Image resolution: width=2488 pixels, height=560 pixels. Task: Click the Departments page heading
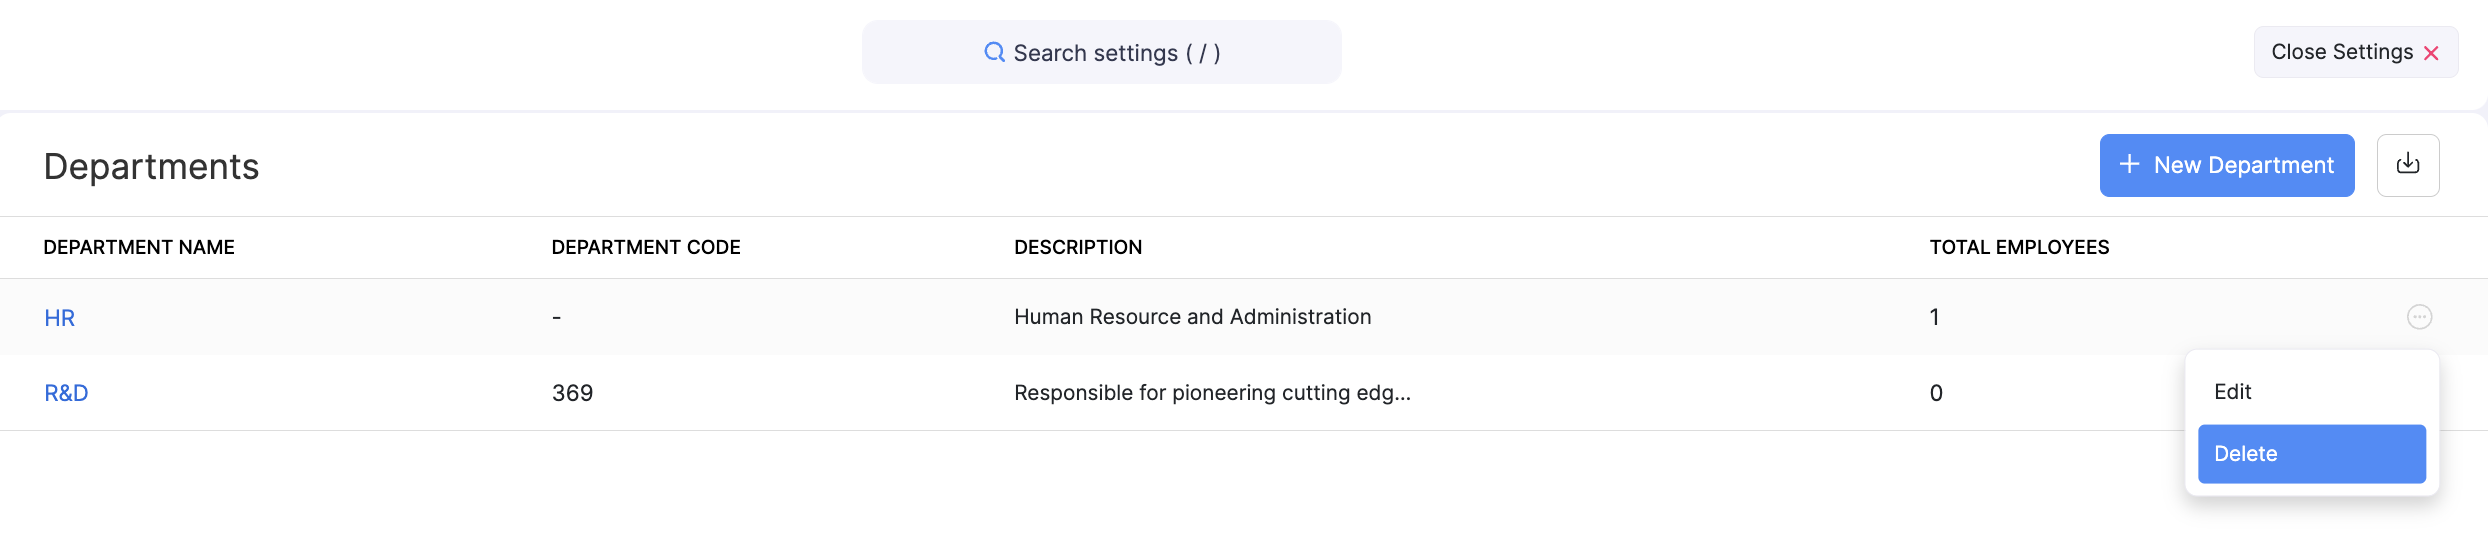coord(152,167)
